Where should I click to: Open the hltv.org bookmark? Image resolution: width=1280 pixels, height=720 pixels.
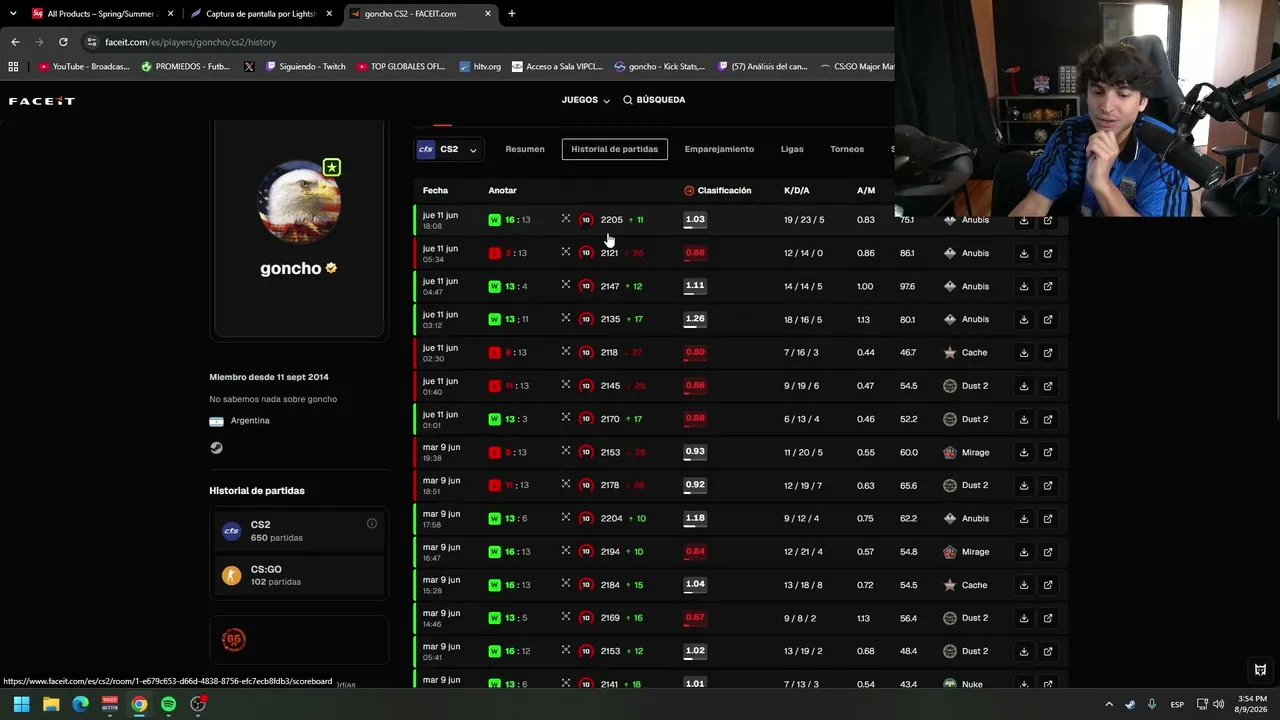[x=480, y=67]
